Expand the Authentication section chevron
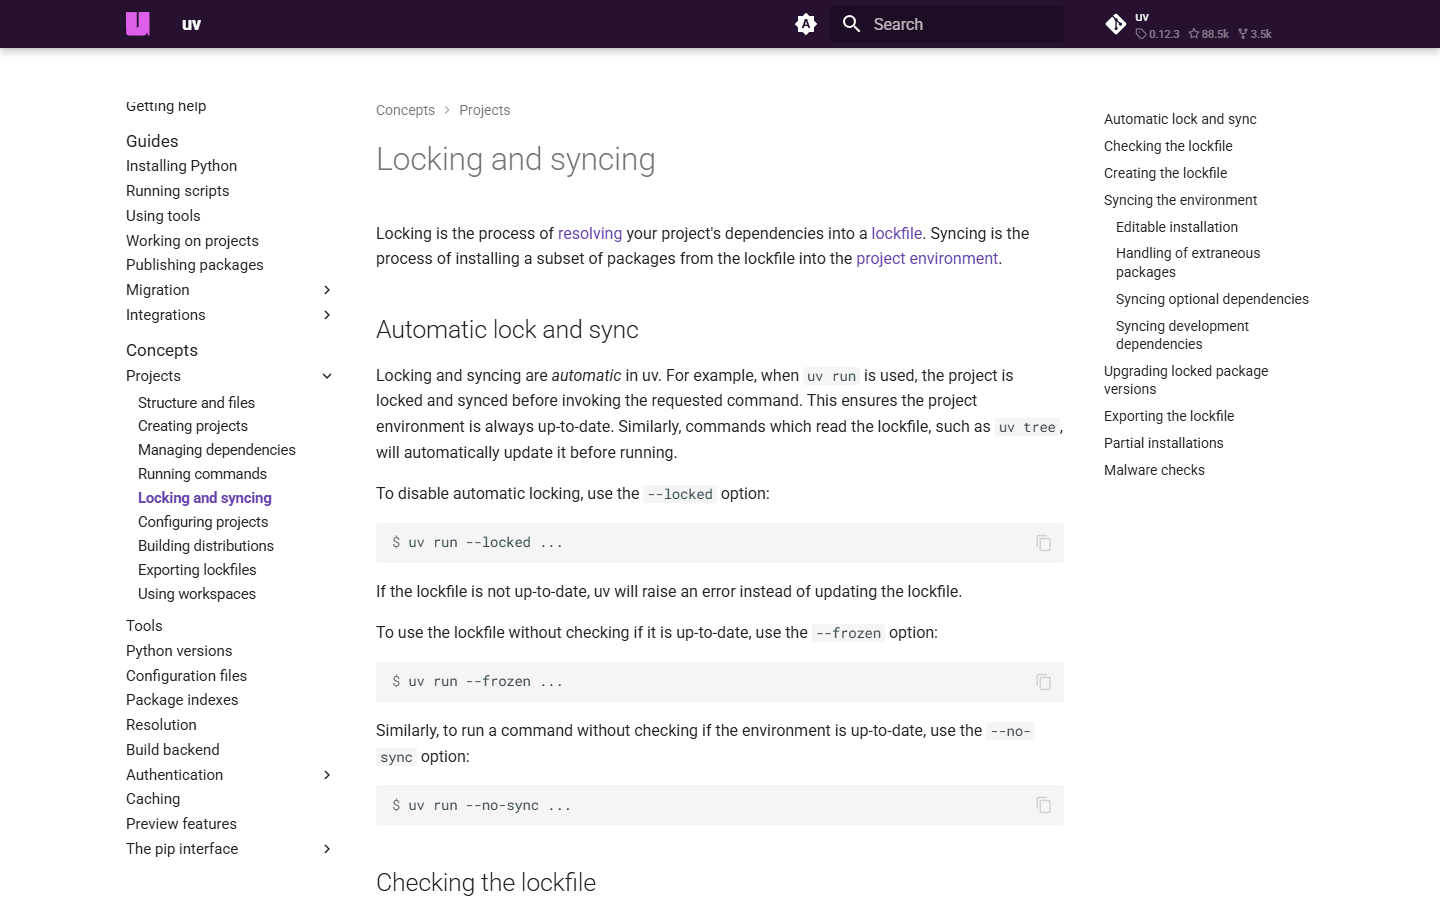The width and height of the screenshot is (1440, 900). tap(327, 775)
